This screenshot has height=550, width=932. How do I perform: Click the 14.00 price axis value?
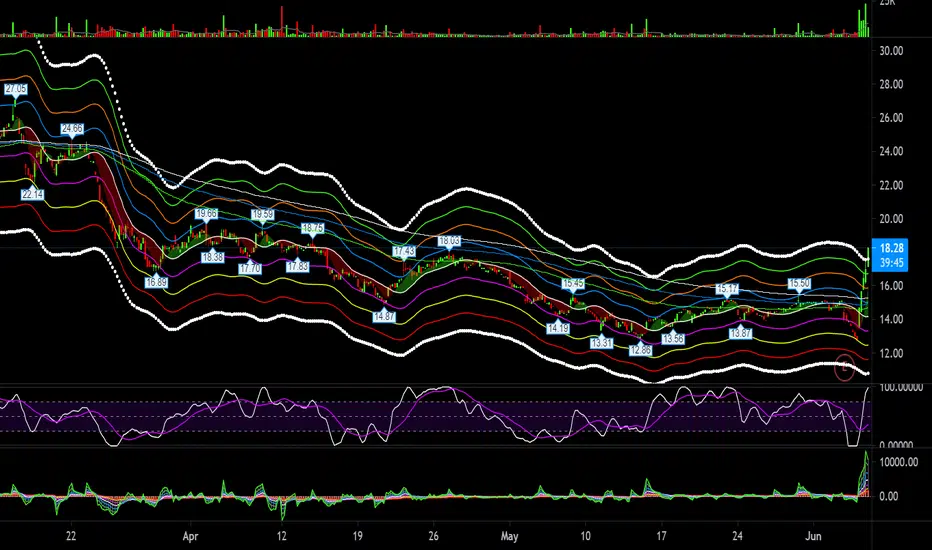891,319
